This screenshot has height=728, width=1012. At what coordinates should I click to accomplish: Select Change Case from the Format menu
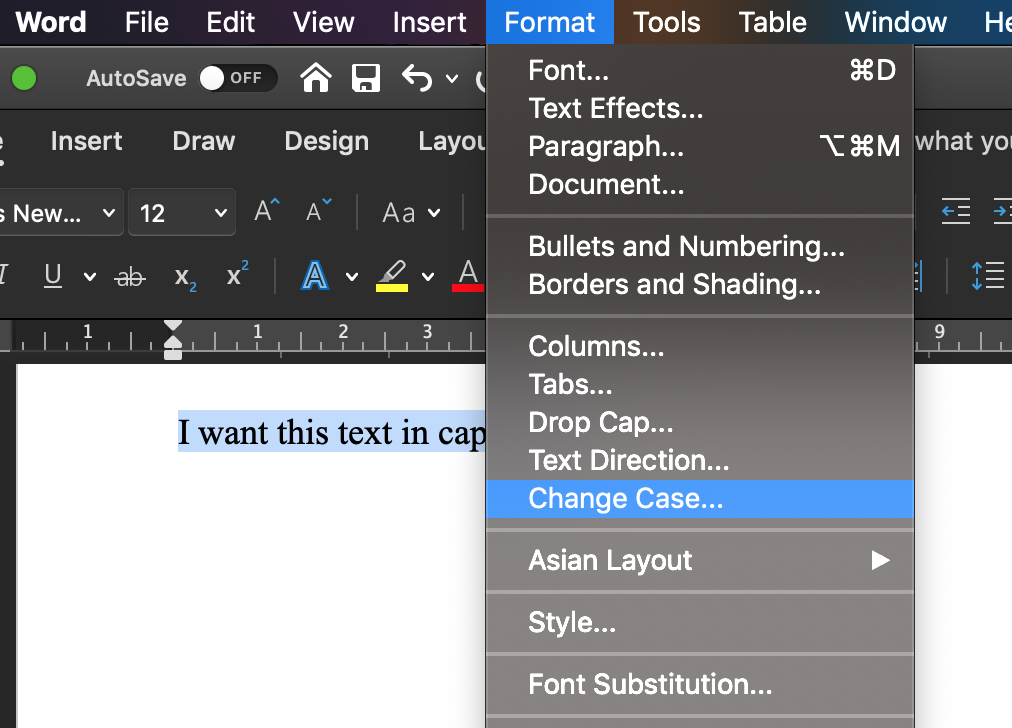click(627, 498)
